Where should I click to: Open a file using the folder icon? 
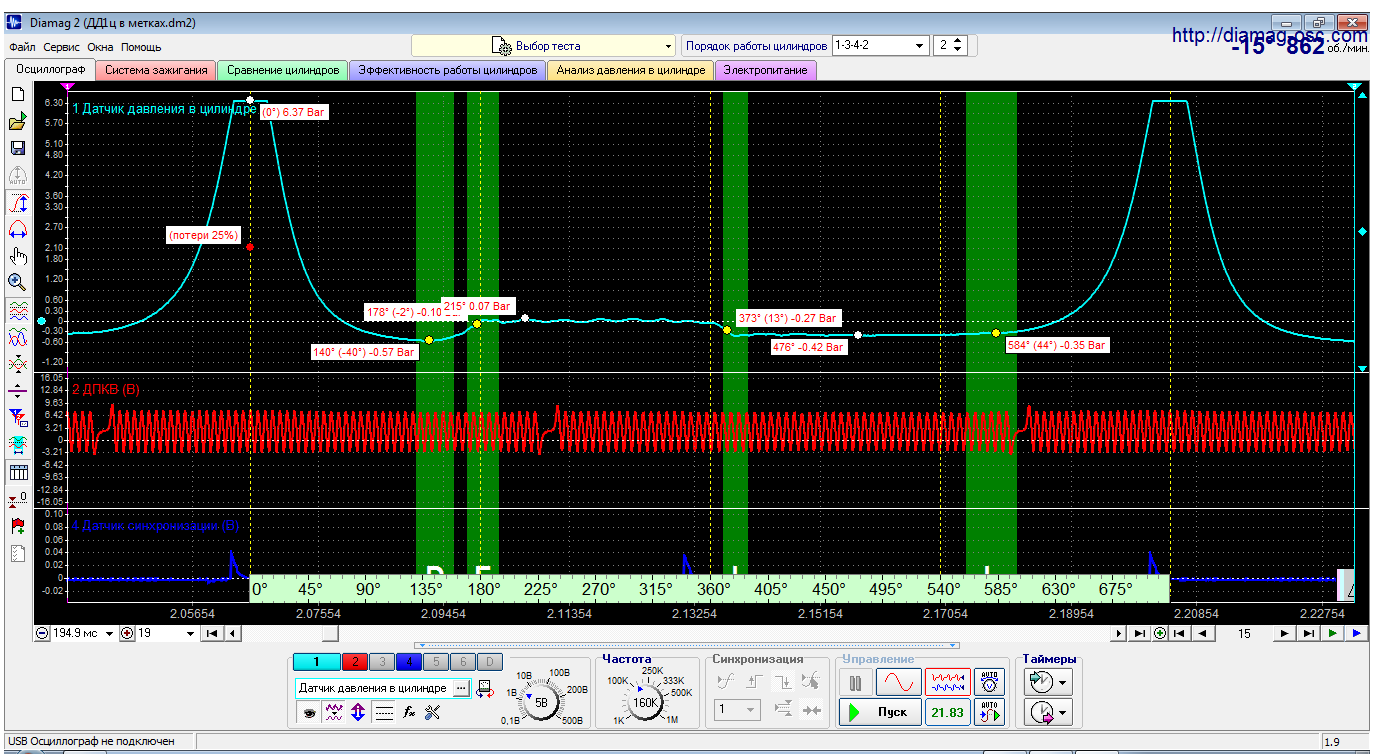17,121
